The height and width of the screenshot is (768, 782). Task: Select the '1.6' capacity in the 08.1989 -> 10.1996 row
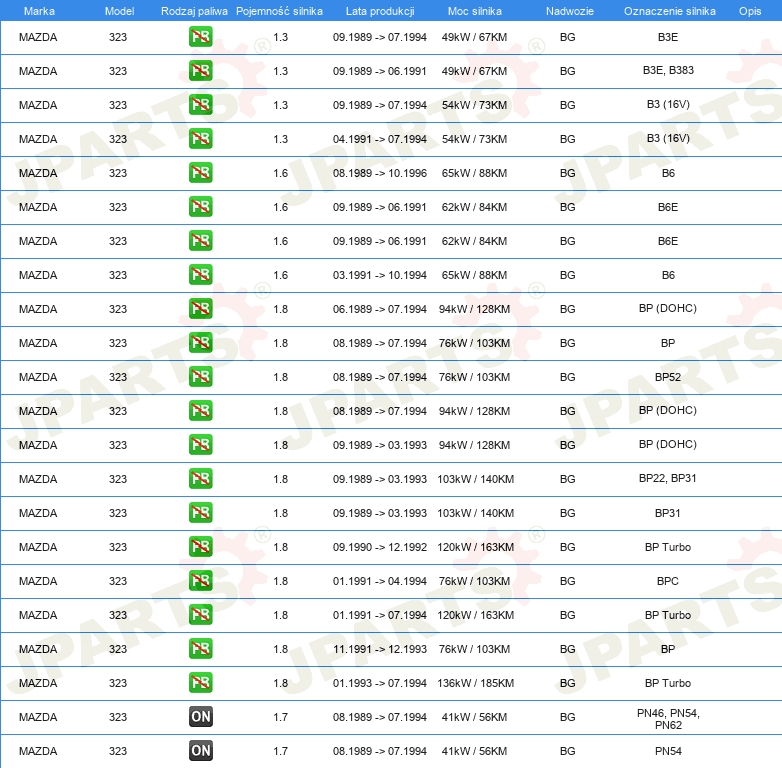pyautogui.click(x=281, y=173)
